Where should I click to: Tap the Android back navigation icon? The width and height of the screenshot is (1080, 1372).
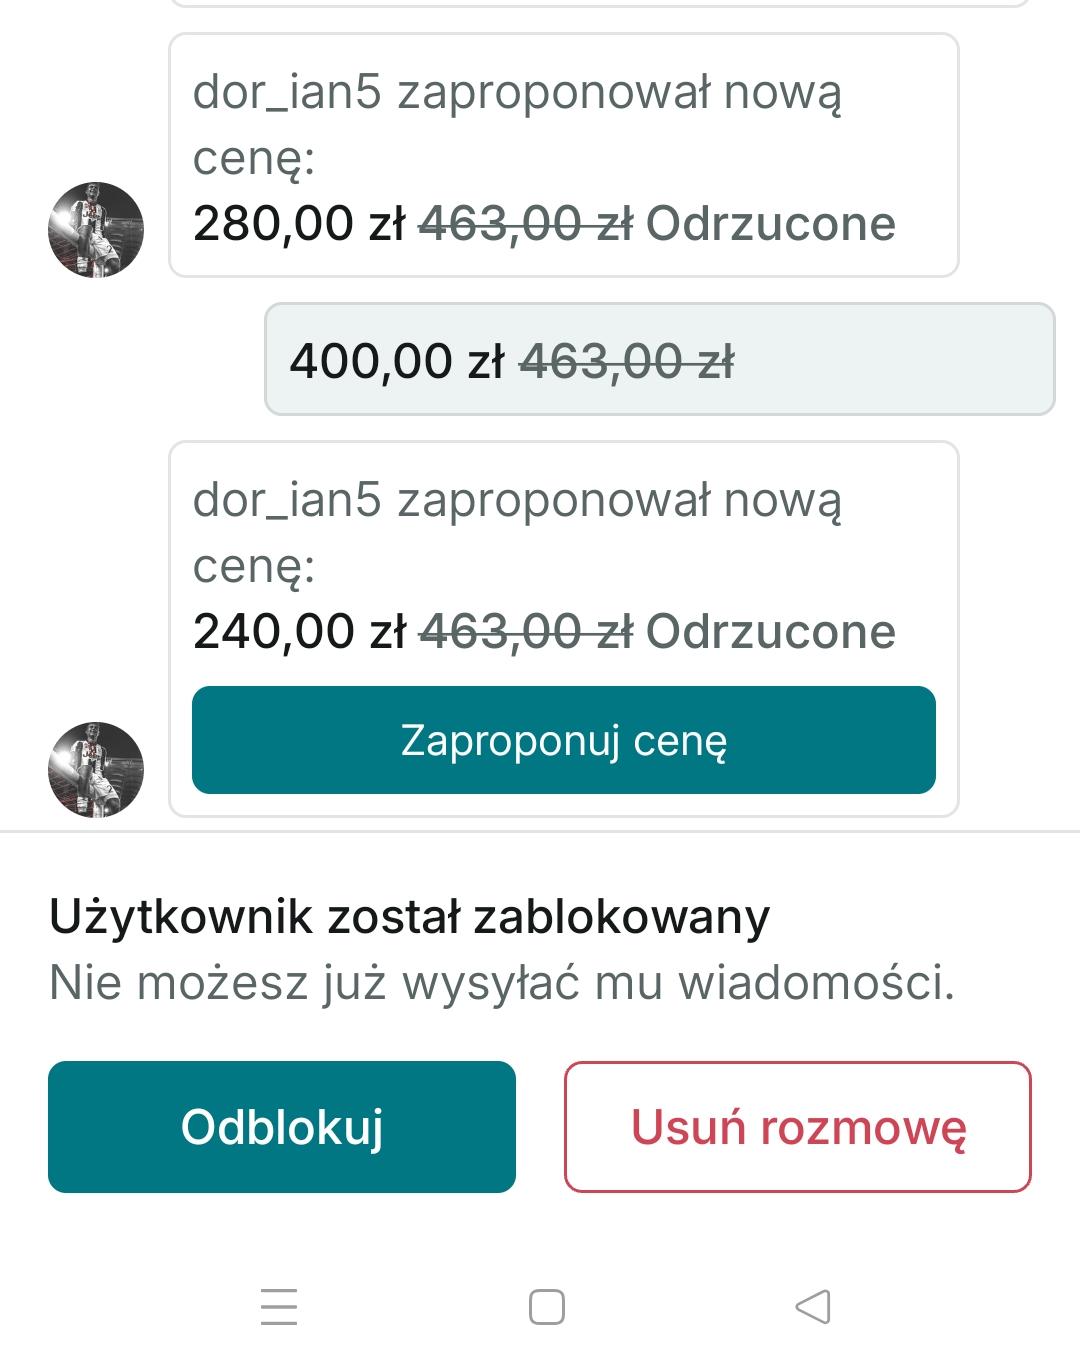point(813,1306)
